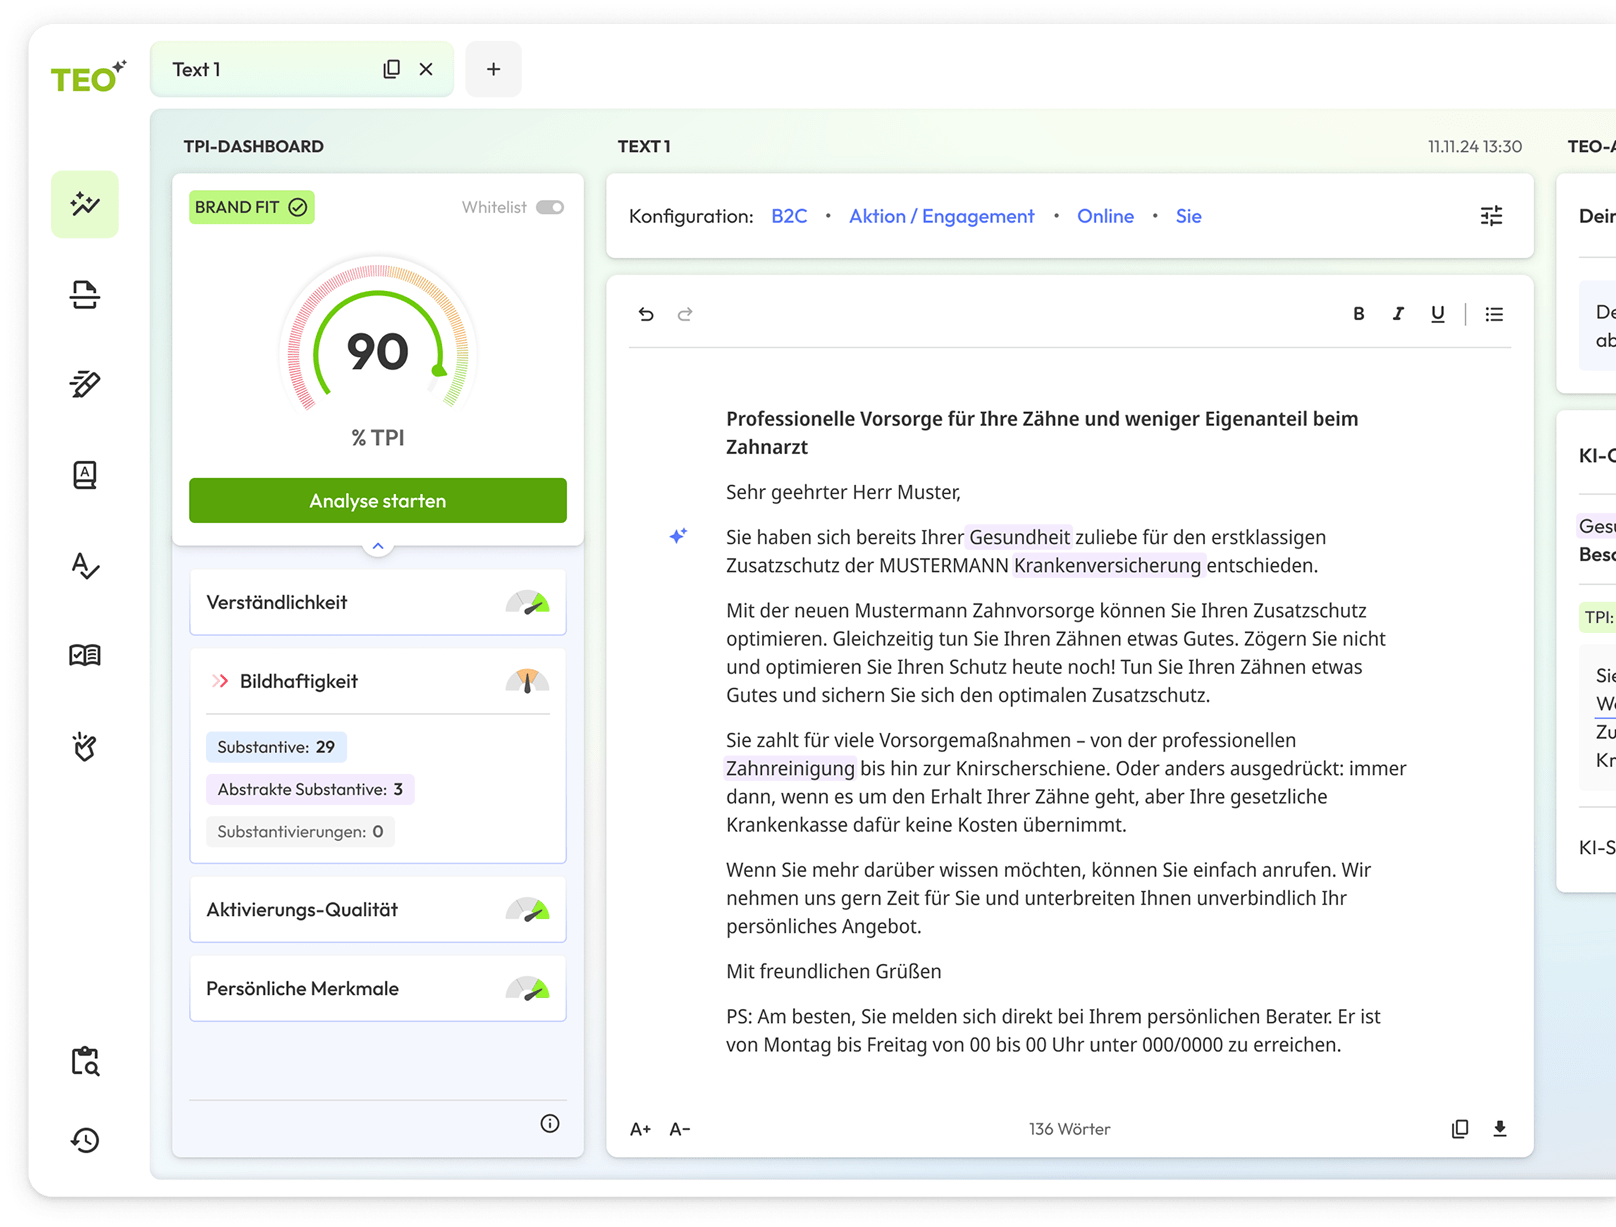
Task: Open the dictionary book 'A' sidebar icon
Action: pos(85,475)
